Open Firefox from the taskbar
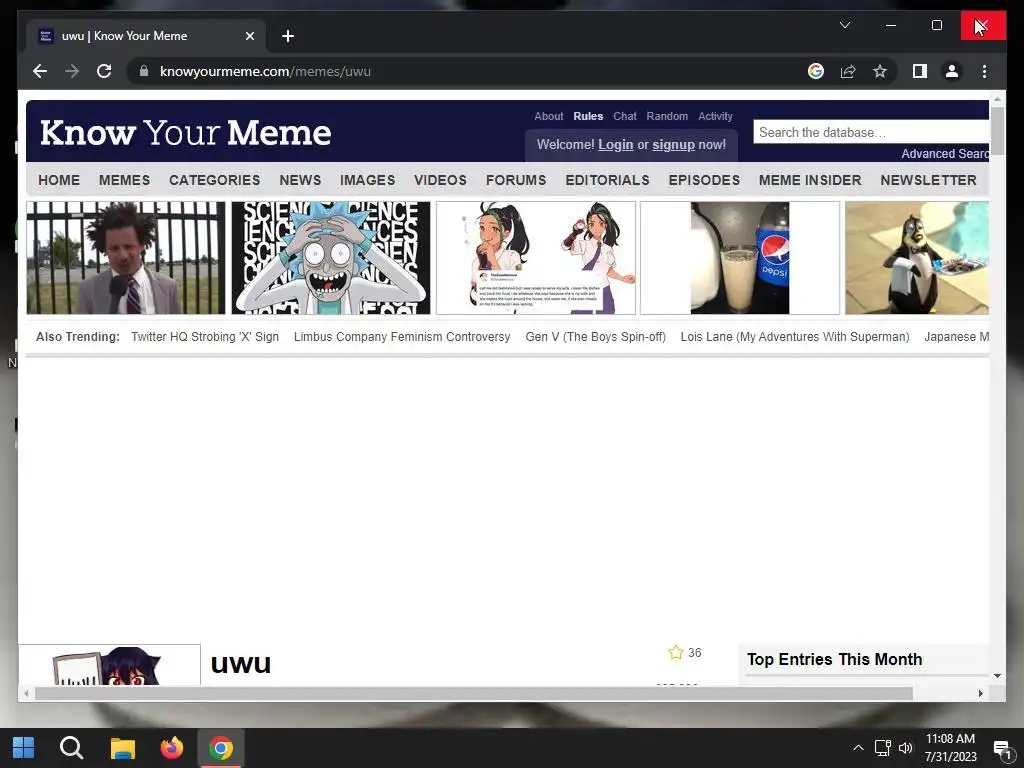Image resolution: width=1024 pixels, height=768 pixels. 172,748
